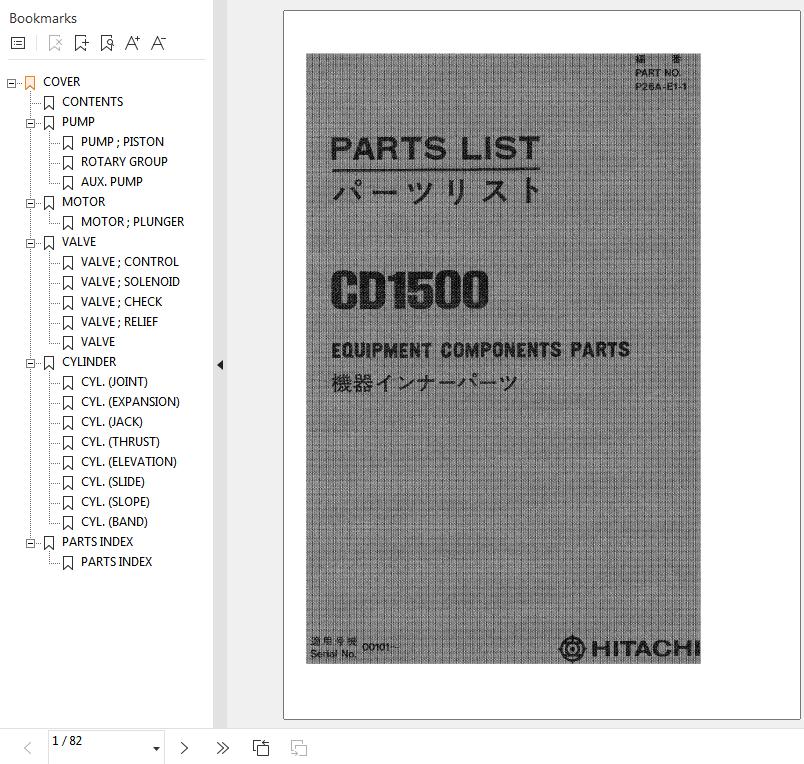The width and height of the screenshot is (804, 764).
Task: Open the MOTOR ; PLUNGER bookmark
Action: pyautogui.click(x=132, y=222)
